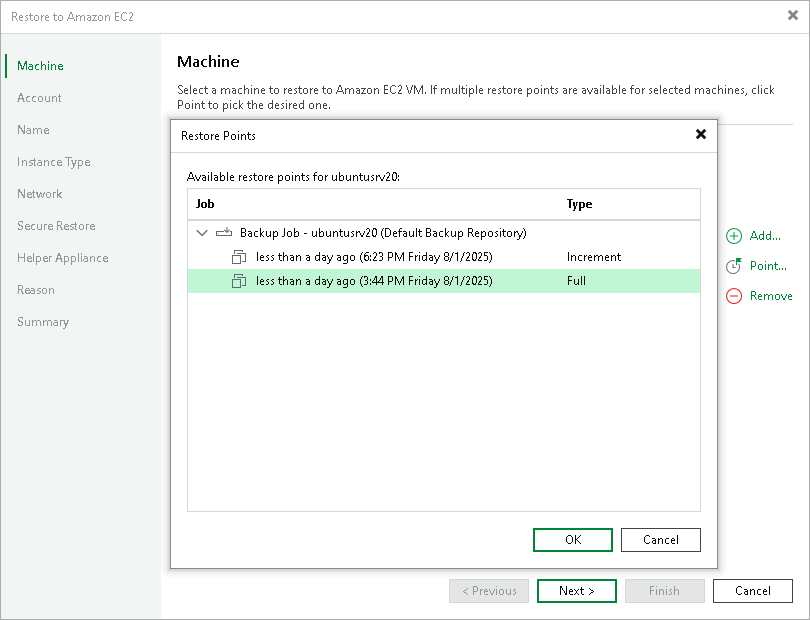The image size is (810, 620).
Task: Click the Point... link
Action: click(768, 266)
